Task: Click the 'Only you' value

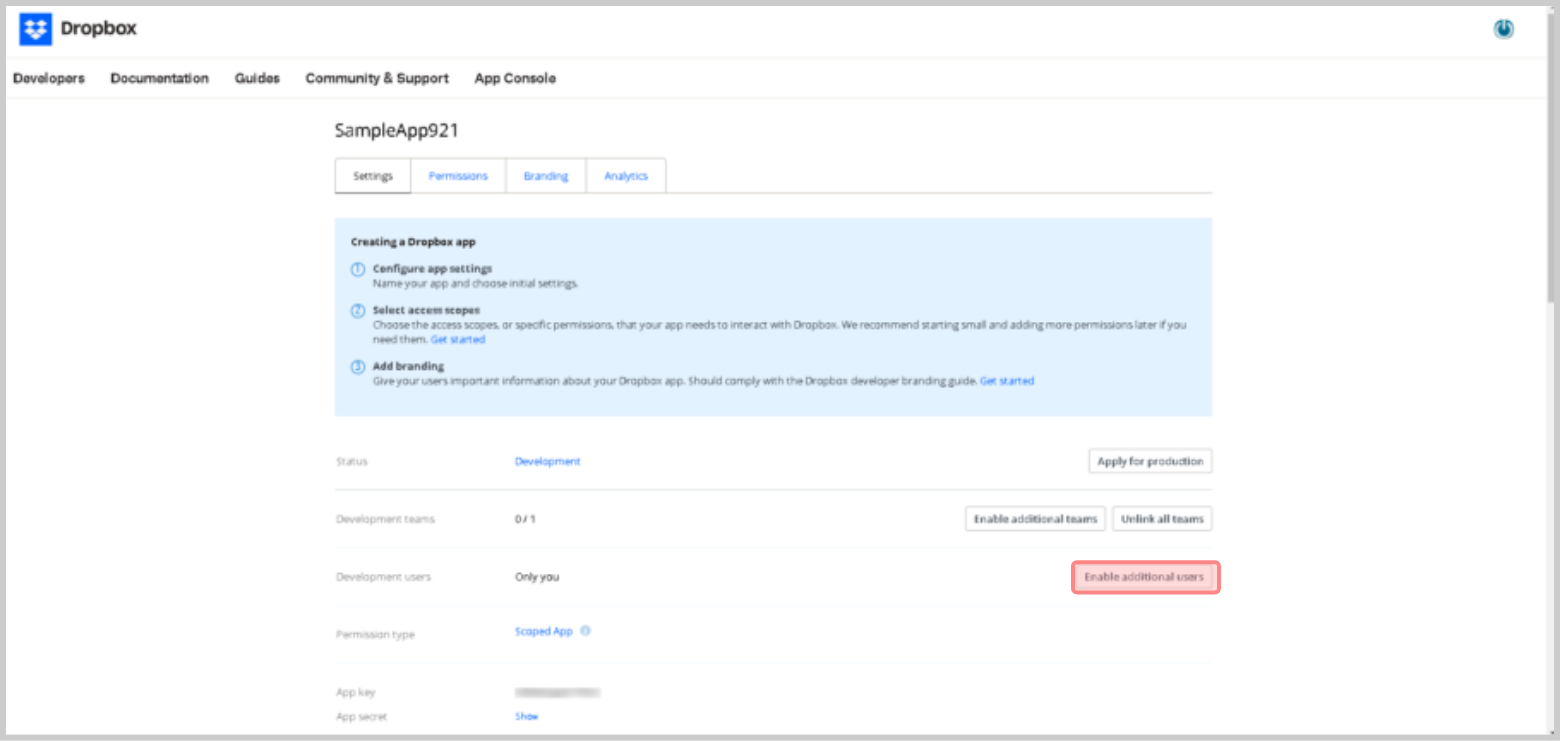Action: coord(537,577)
